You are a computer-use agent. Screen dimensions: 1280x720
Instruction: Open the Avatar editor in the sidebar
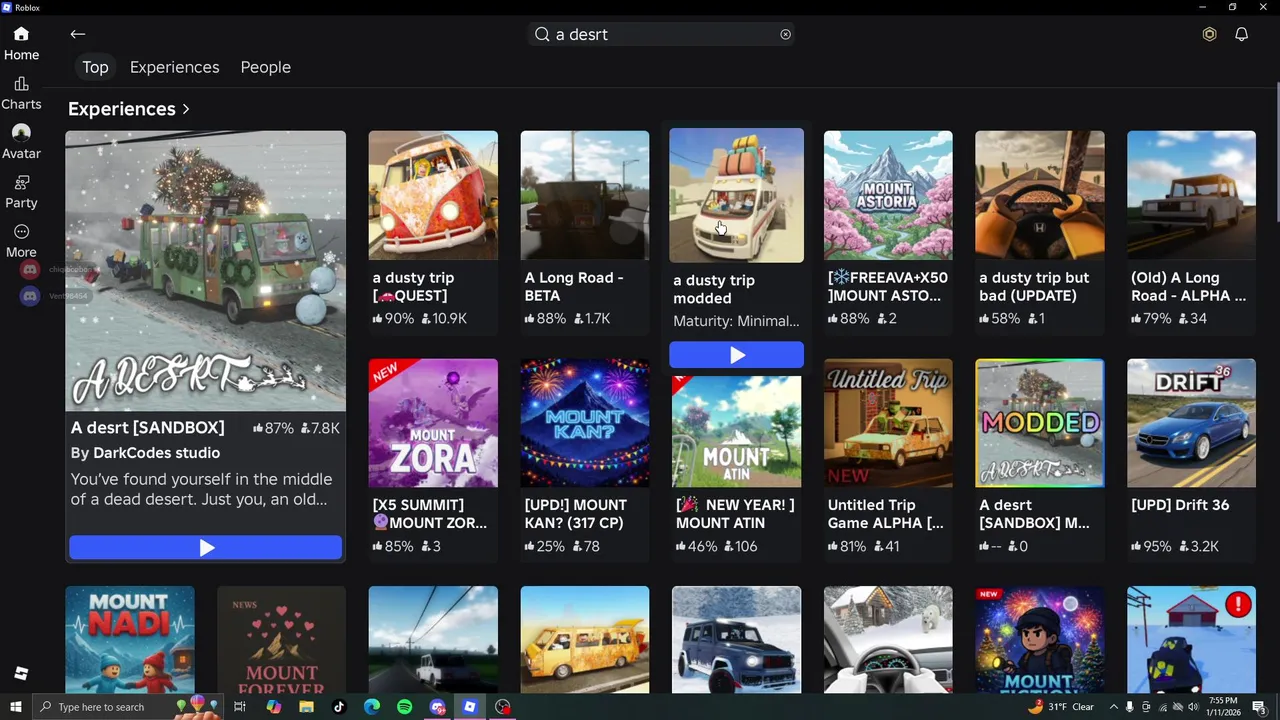coord(21,142)
